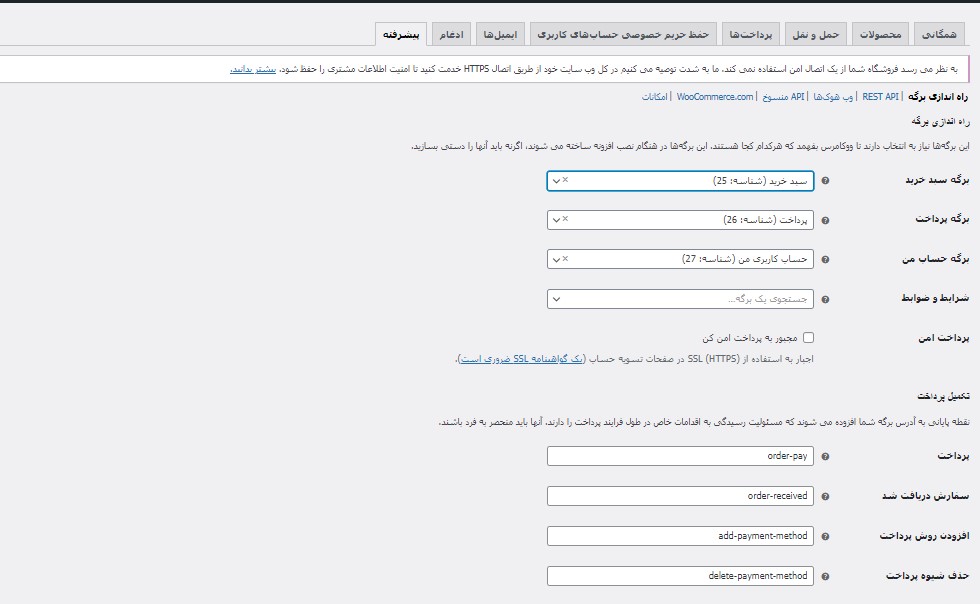Screen dimensions: 980x604
Task: Click the add-payment-method endpoint input field
Action: pyautogui.click(x=680, y=536)
